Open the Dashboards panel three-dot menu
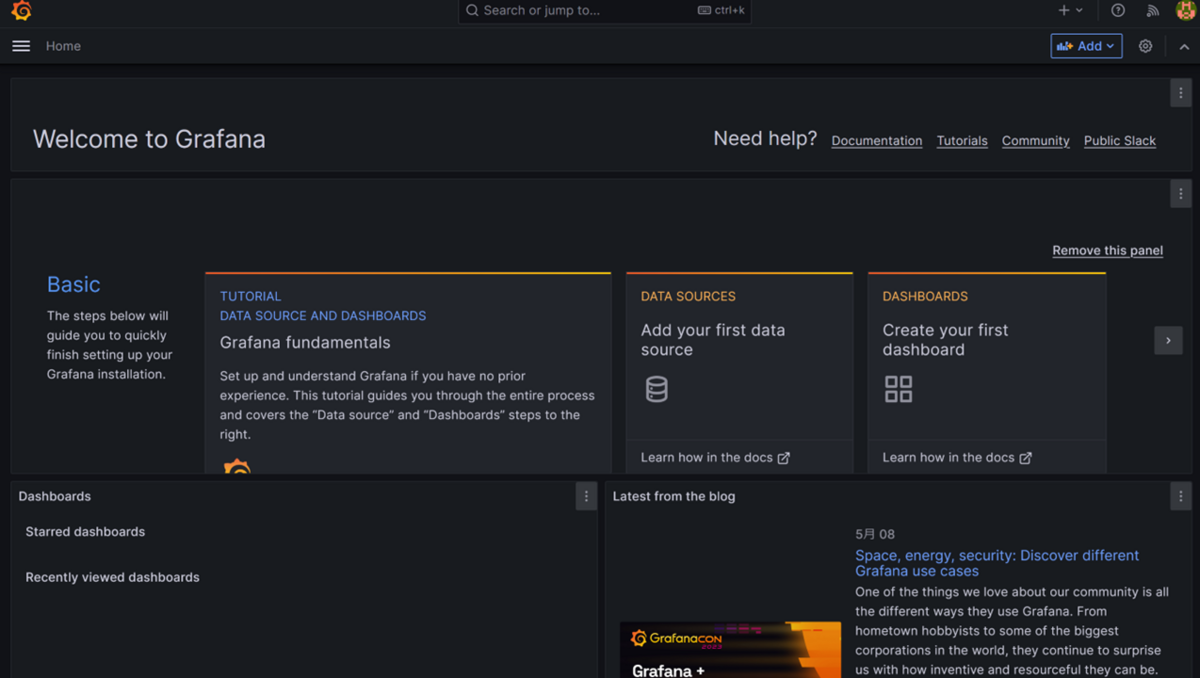 586,496
